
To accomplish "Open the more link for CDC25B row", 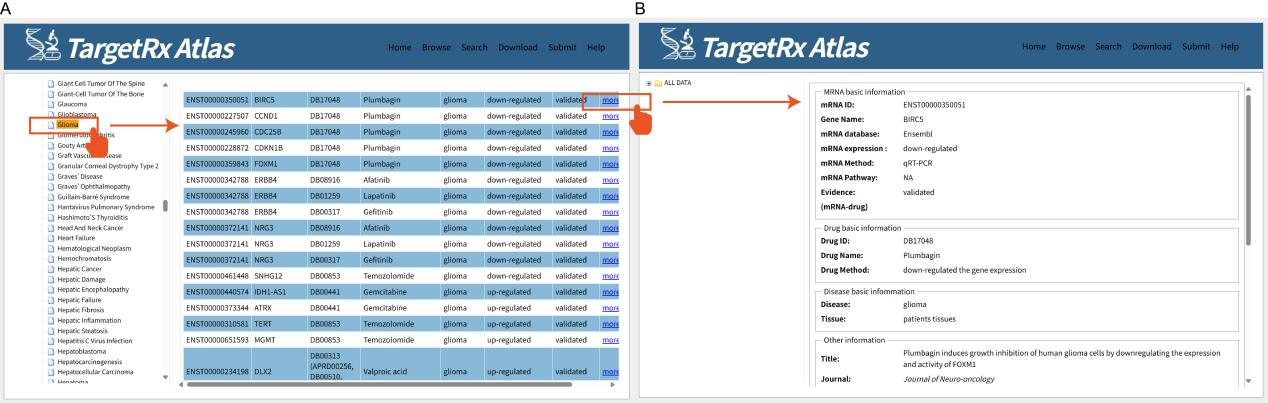I will 610,131.
